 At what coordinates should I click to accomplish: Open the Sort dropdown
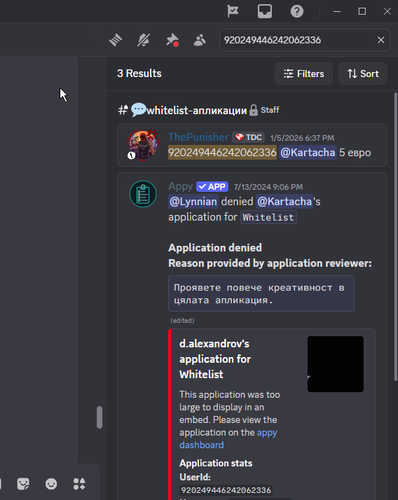[363, 74]
